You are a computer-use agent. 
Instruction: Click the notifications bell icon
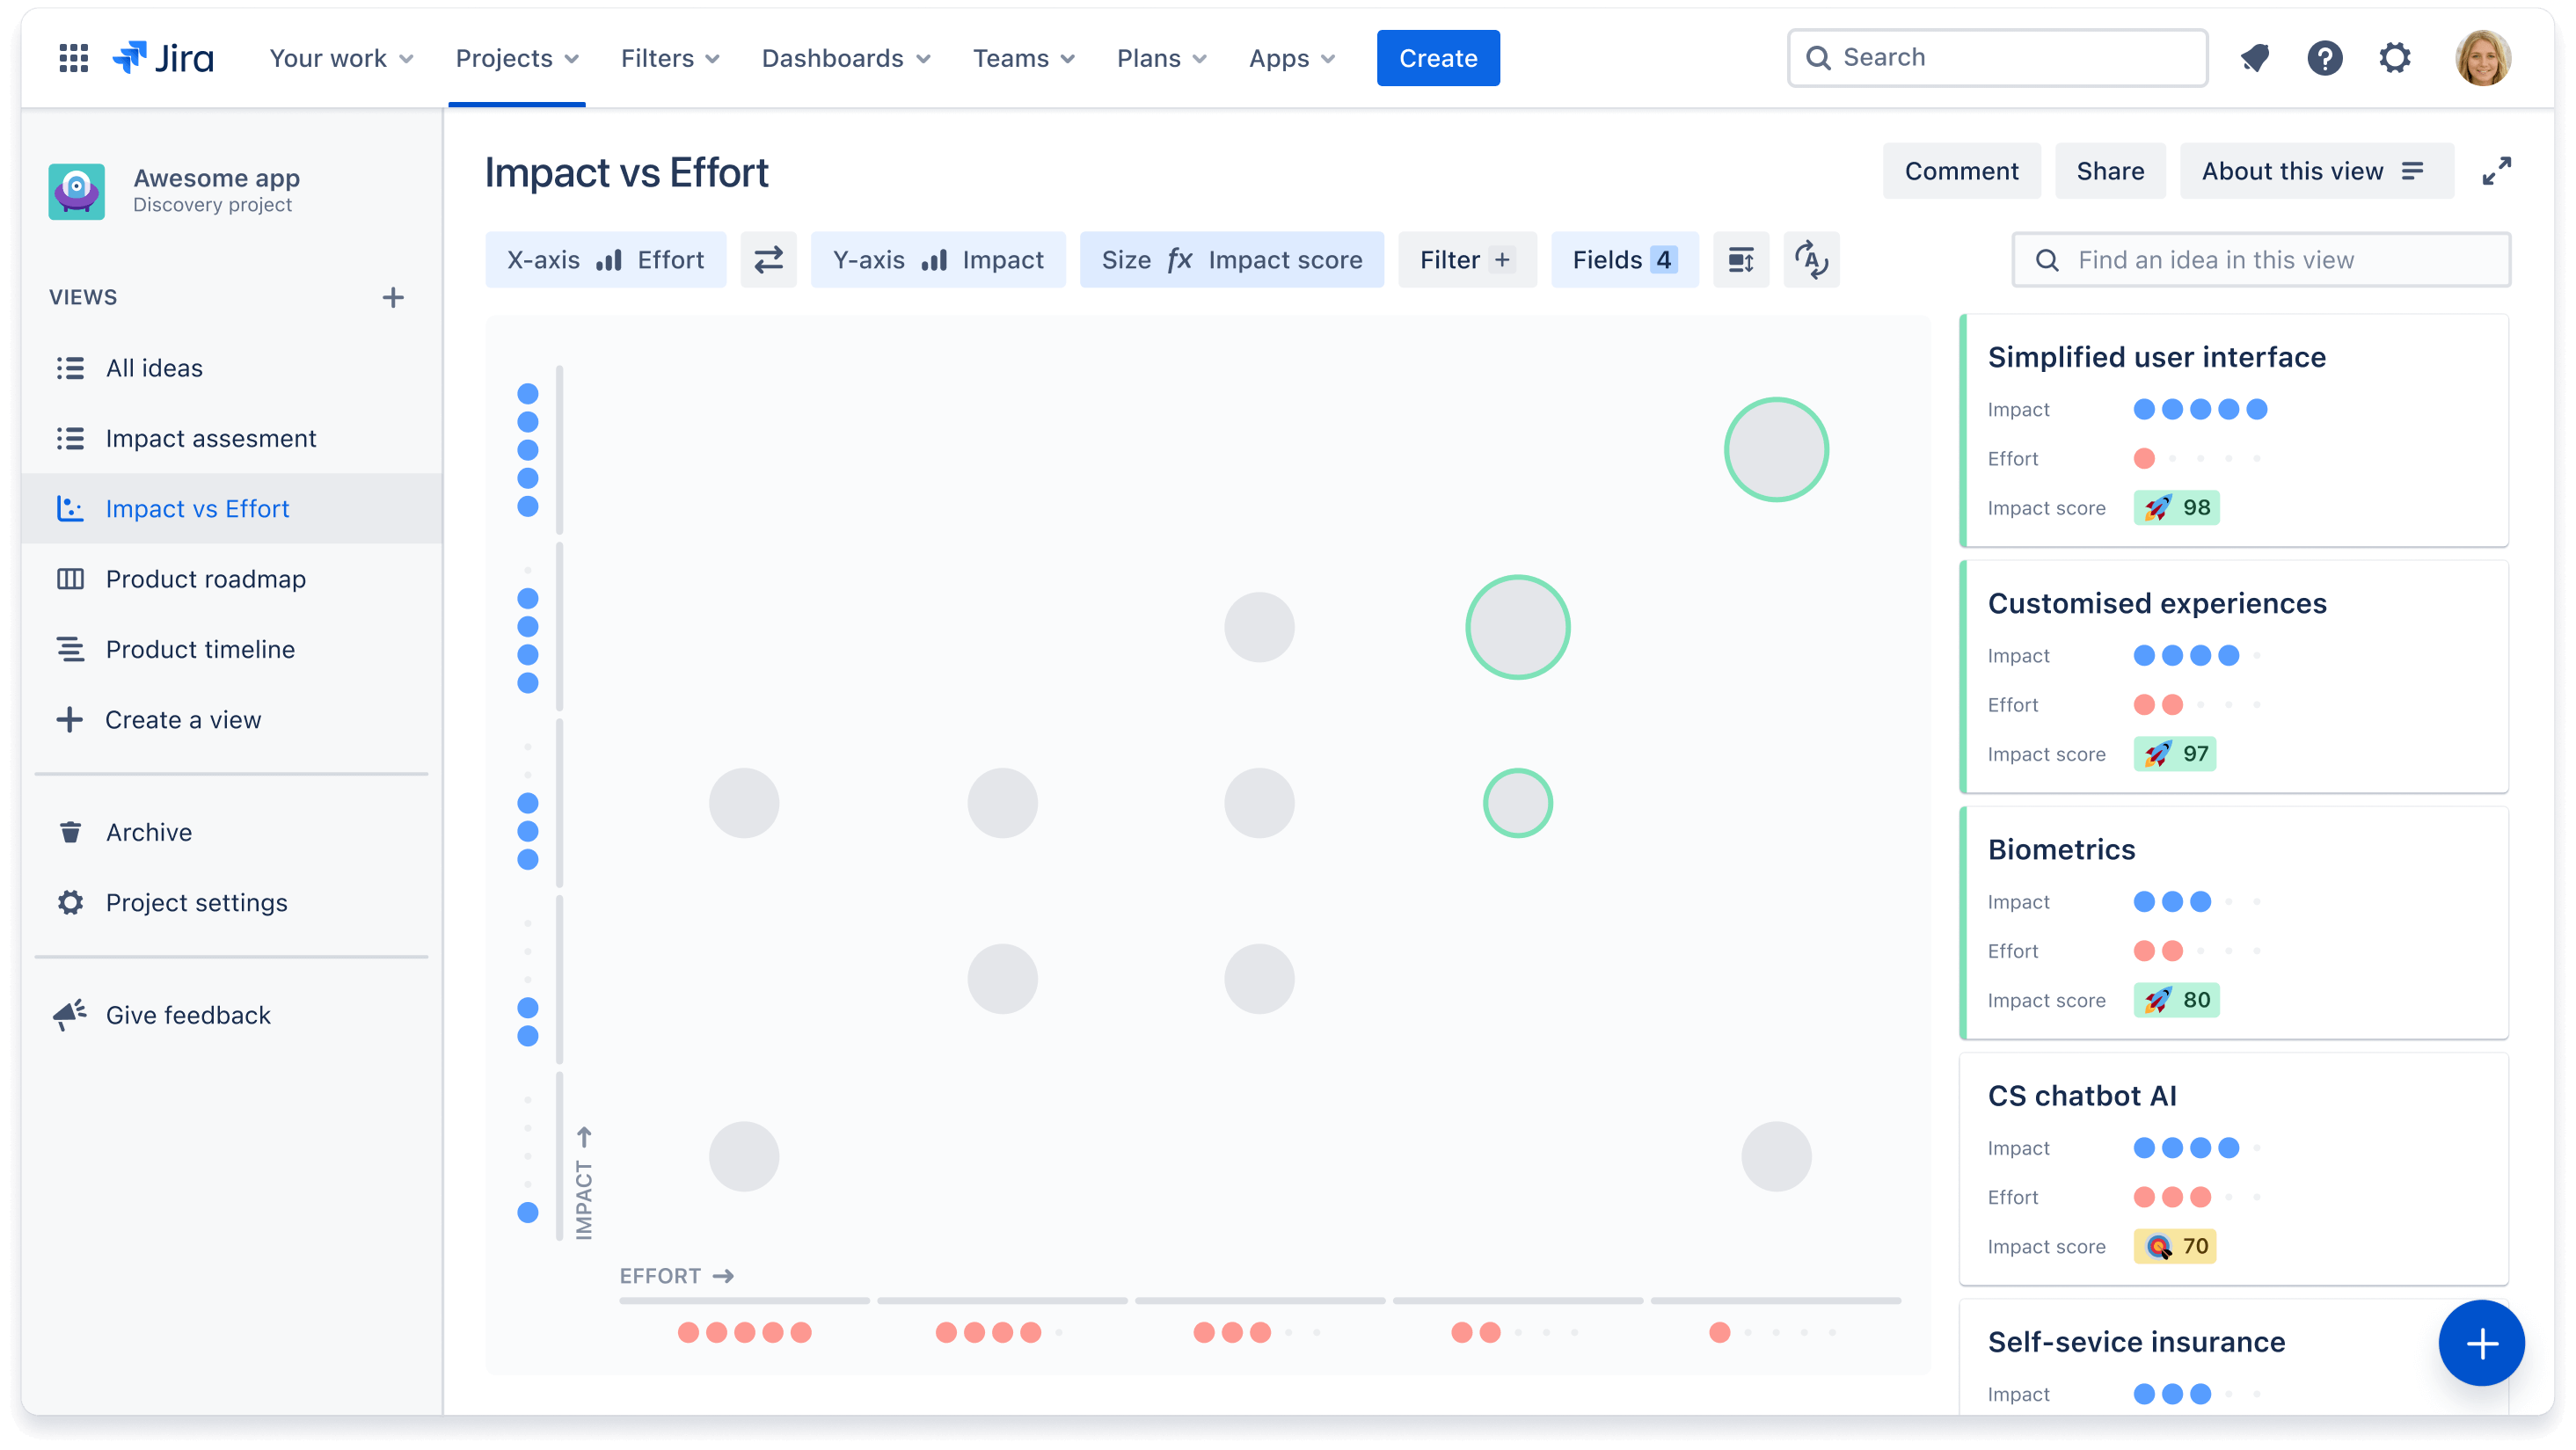(x=2256, y=58)
